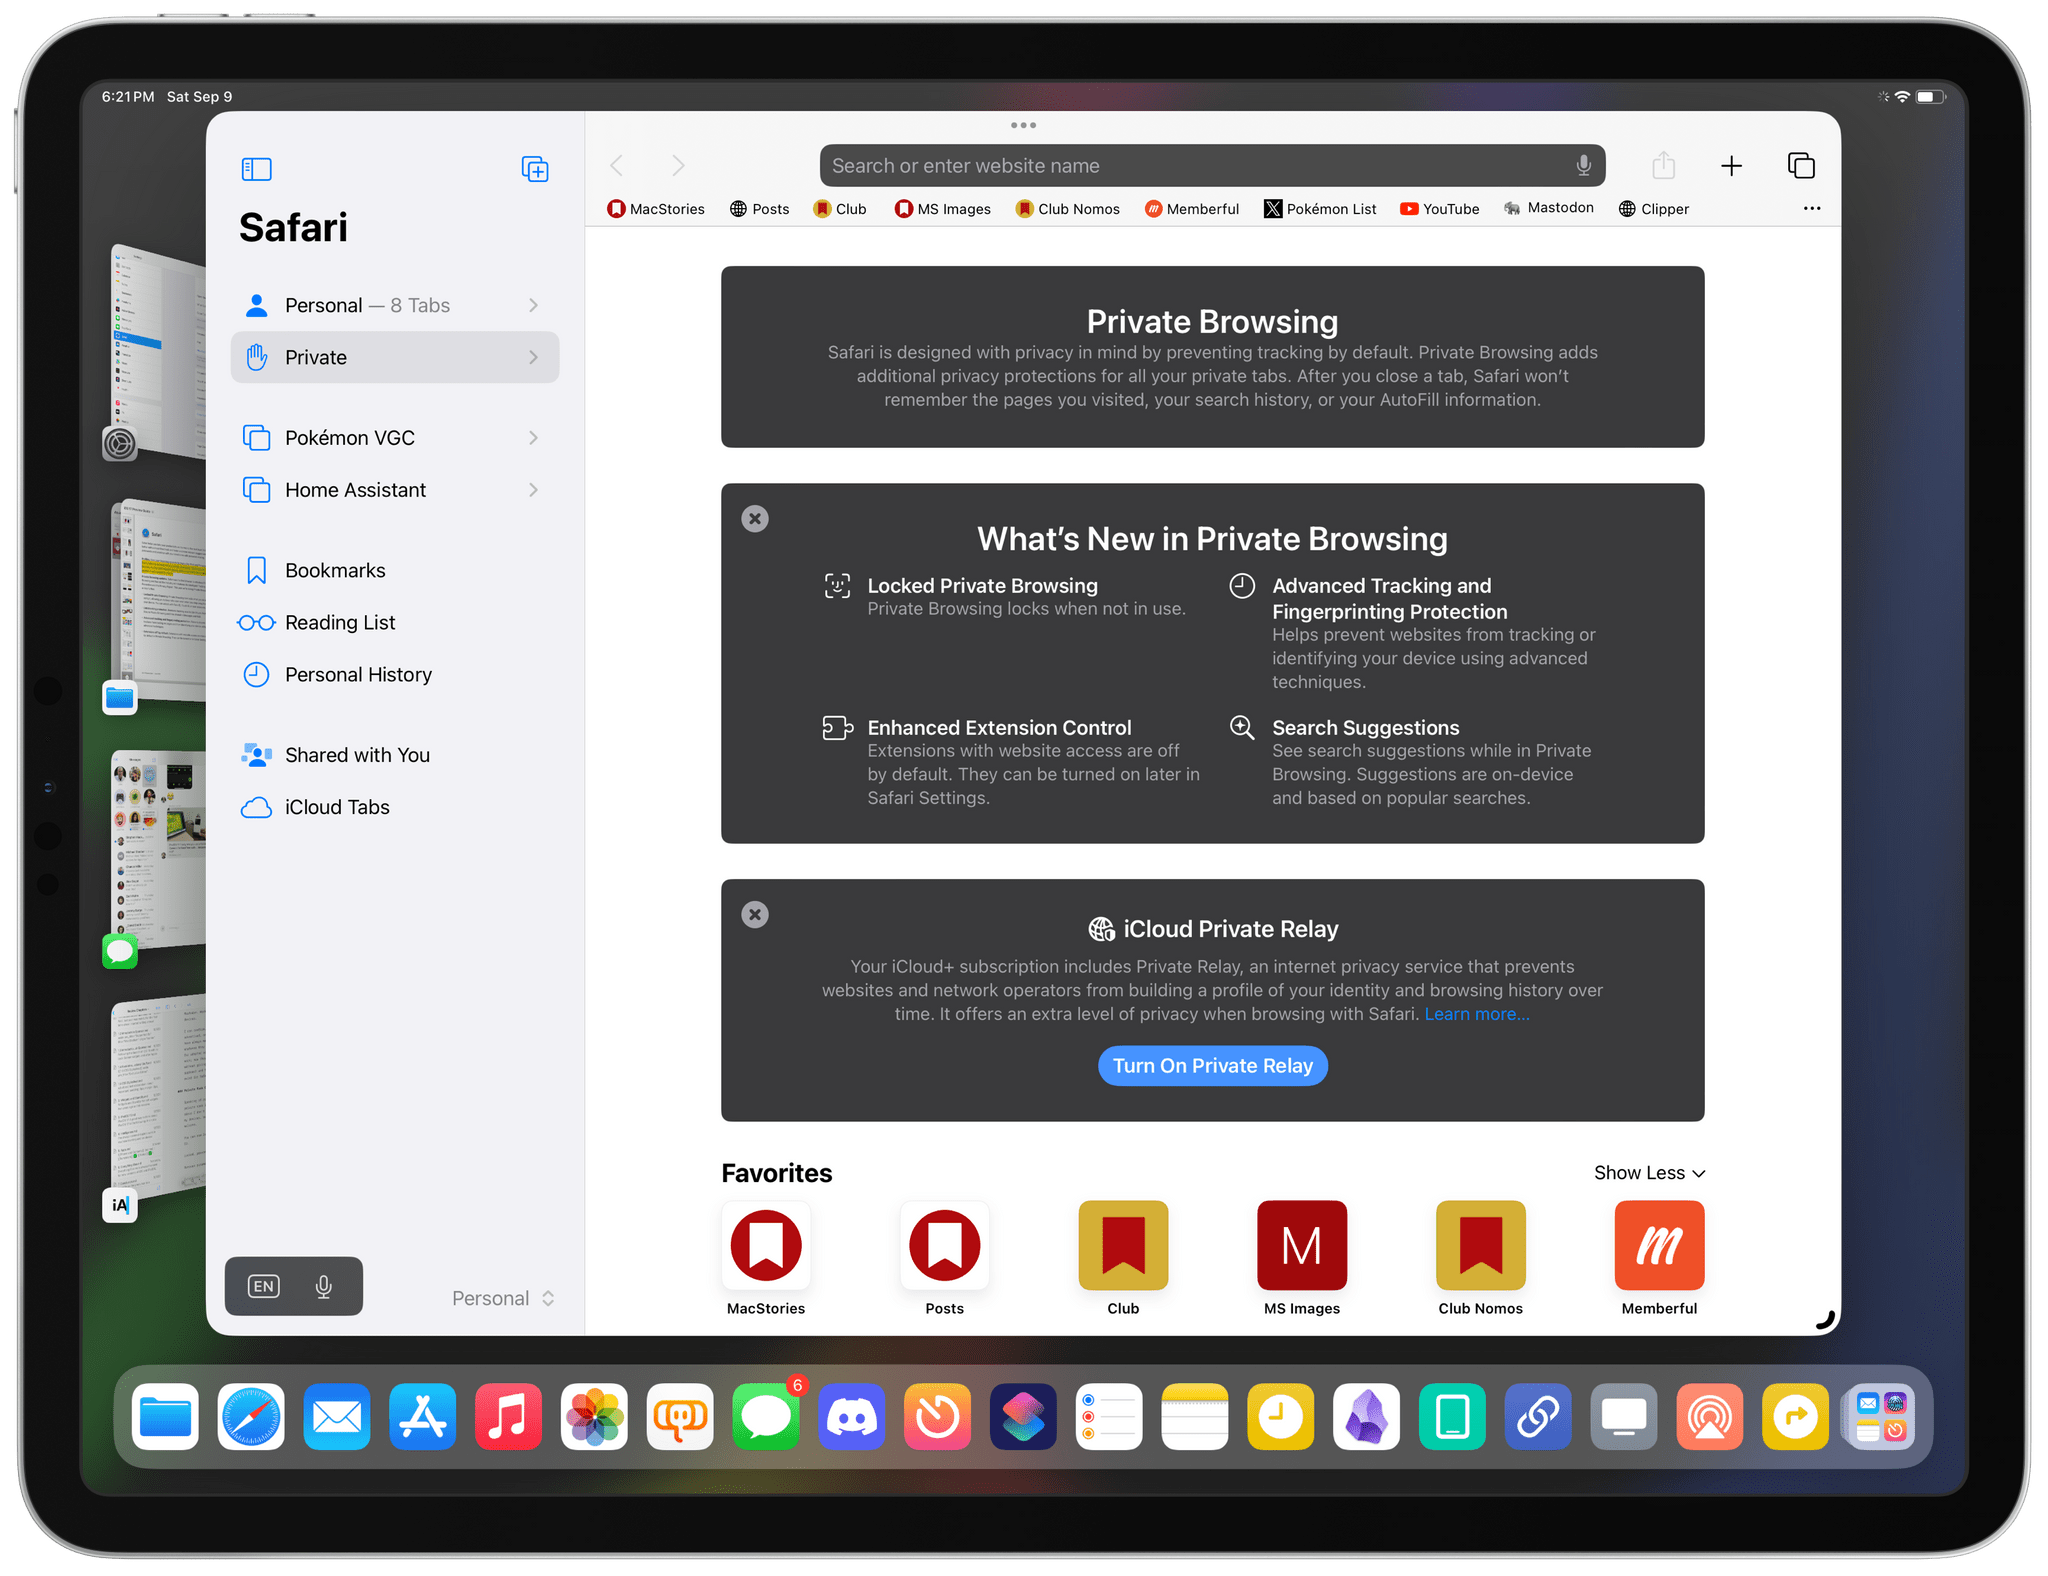Go forward with the forward arrow
This screenshot has width=2048, height=1576.
[x=678, y=165]
